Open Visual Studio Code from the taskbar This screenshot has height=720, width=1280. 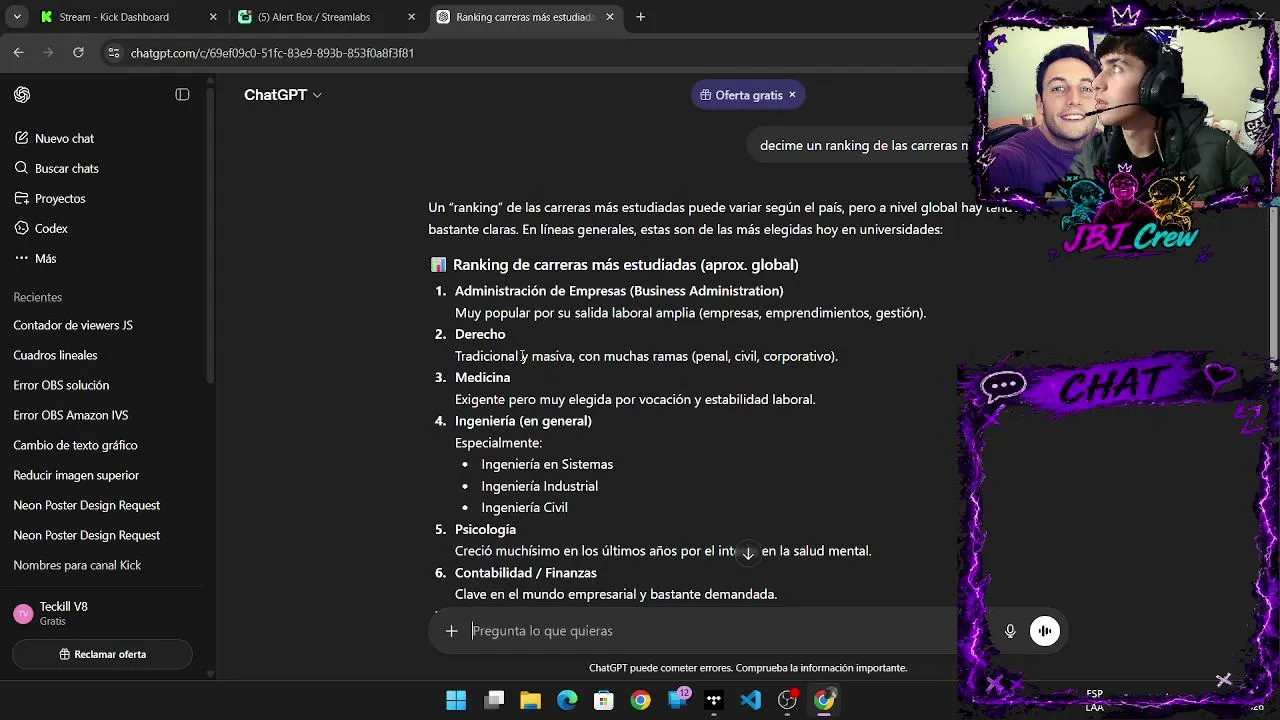point(750,700)
